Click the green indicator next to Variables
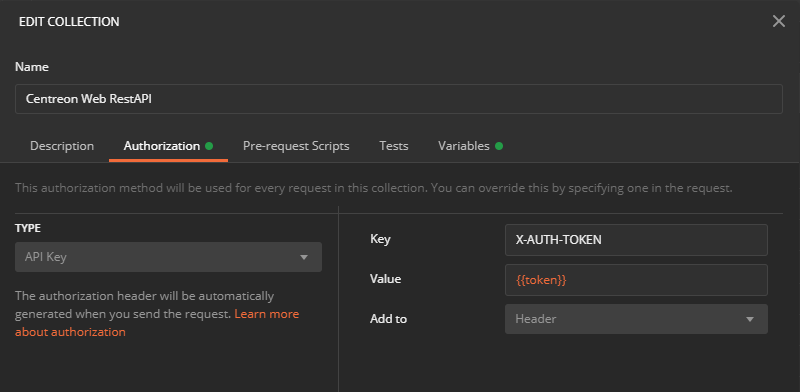Screen dimensions: 800x392 498,146
